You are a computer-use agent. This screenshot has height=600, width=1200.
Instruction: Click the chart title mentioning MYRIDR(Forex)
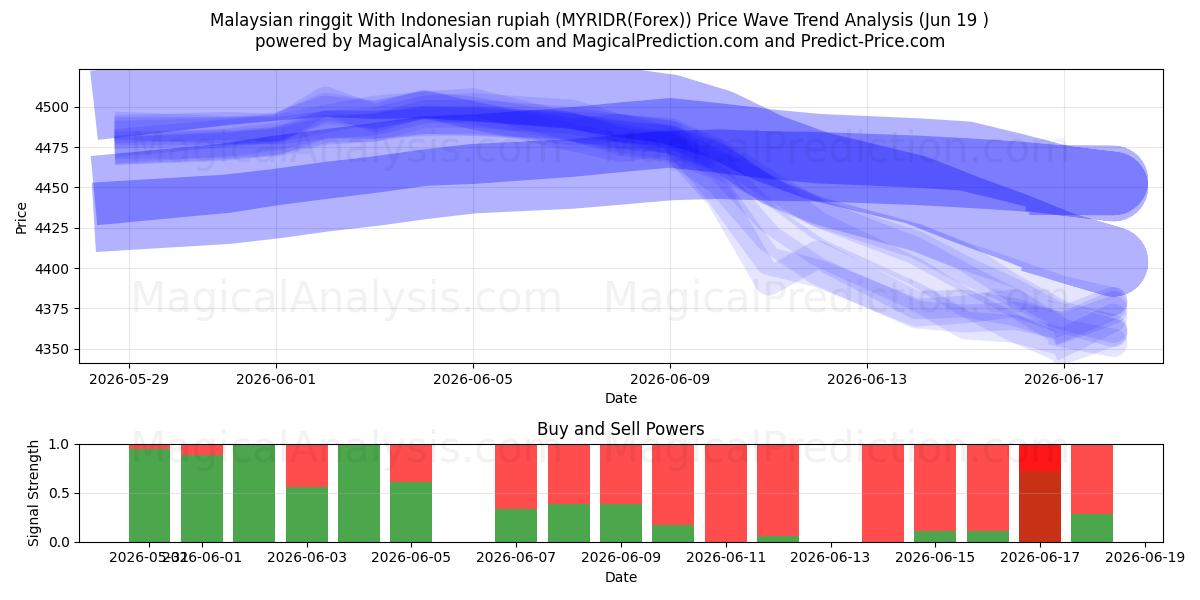[x=599, y=20]
